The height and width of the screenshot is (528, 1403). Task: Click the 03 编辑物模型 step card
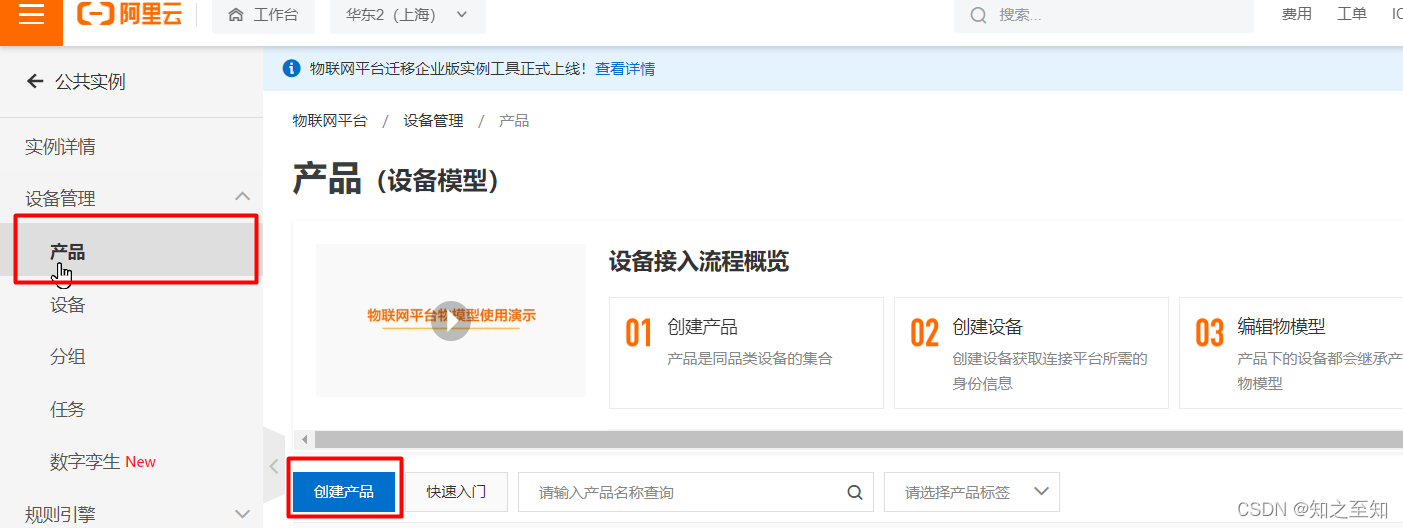pos(1291,352)
